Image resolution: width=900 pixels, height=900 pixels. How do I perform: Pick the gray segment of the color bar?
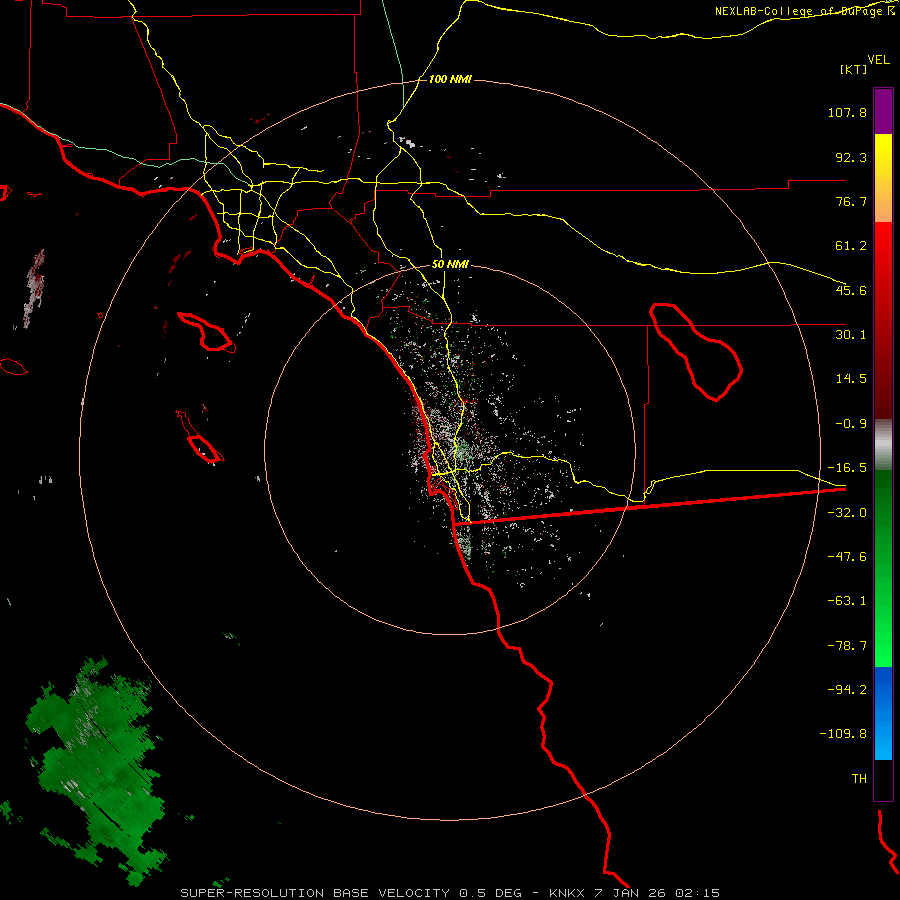(883, 444)
